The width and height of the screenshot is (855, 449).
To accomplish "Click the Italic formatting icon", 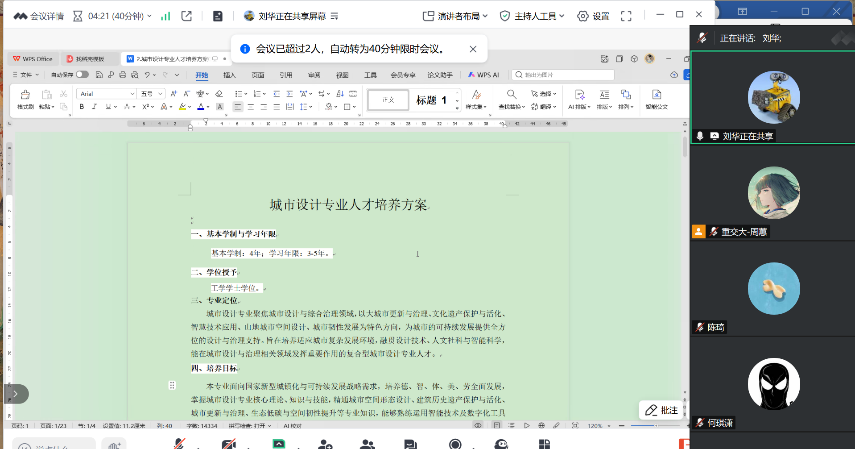I will pos(97,107).
